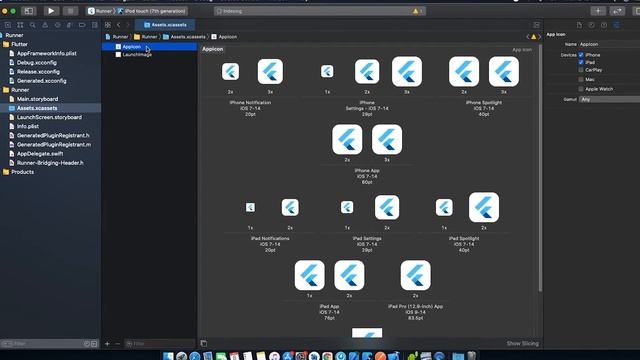
Task: Run the project with the Play button
Action: 51,11
